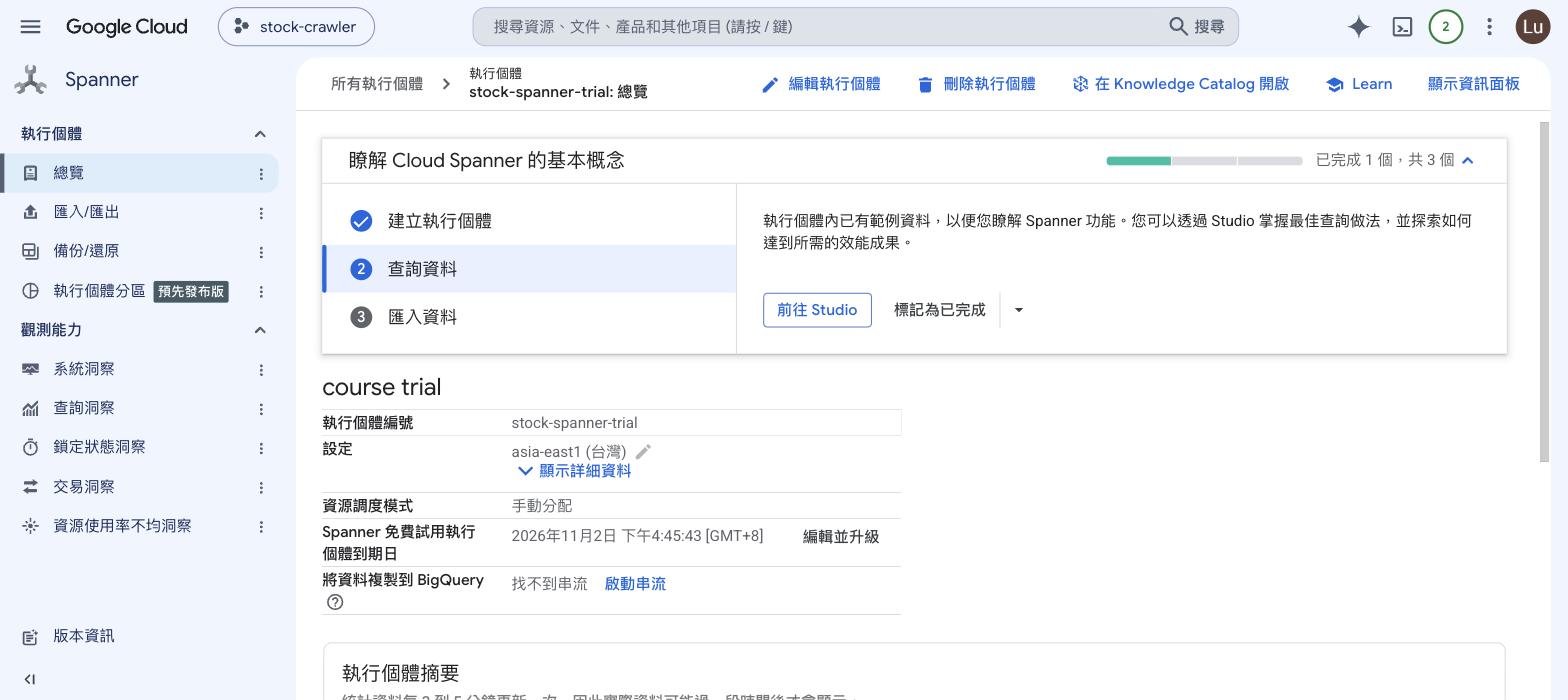
Task: Open more options for 執行個體分區
Action: (261, 292)
